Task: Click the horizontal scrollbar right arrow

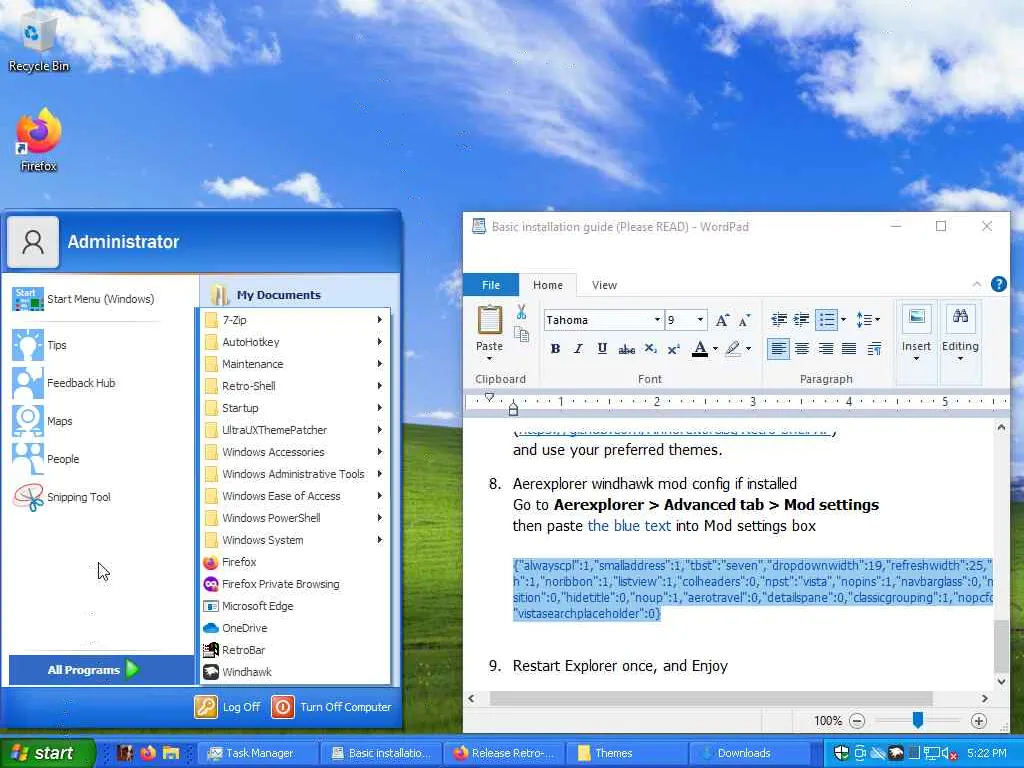Action: pyautogui.click(x=985, y=698)
